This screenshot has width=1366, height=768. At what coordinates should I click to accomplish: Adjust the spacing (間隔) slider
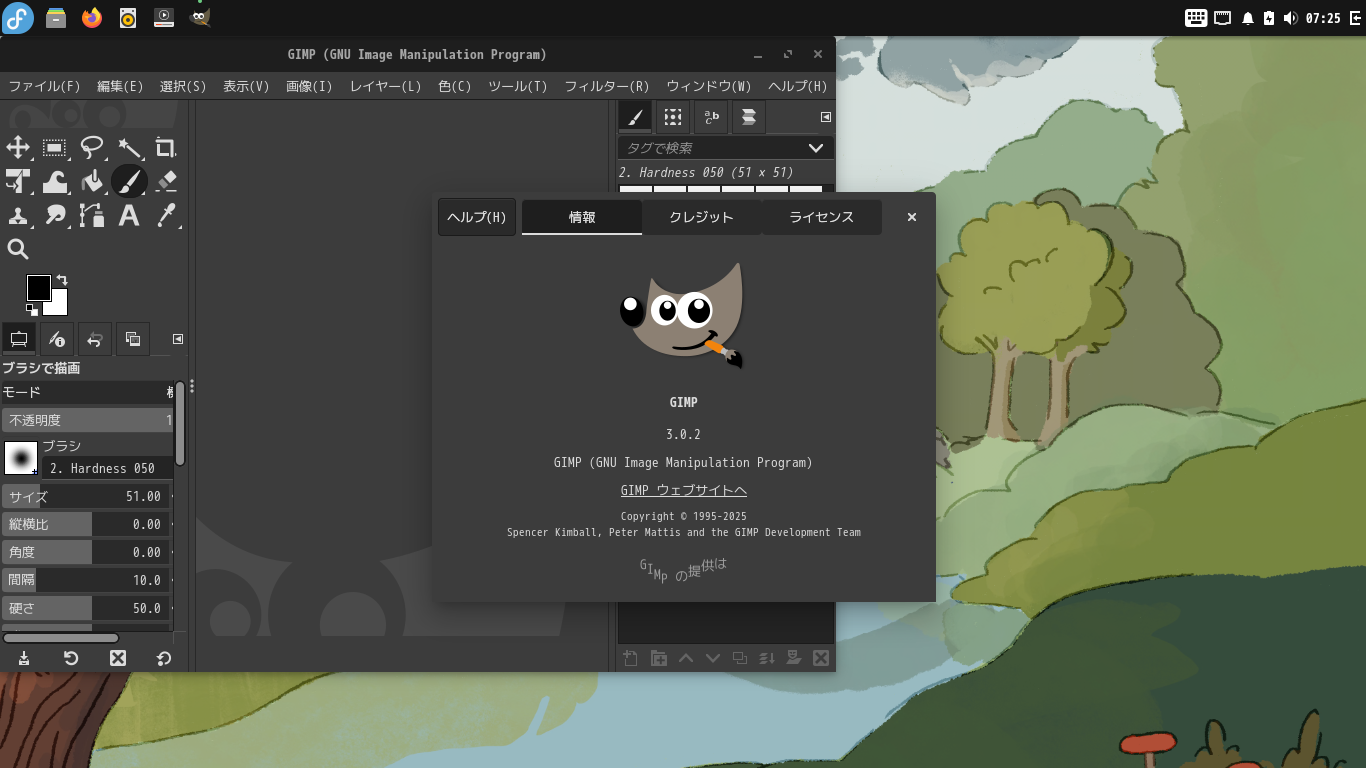click(87, 580)
